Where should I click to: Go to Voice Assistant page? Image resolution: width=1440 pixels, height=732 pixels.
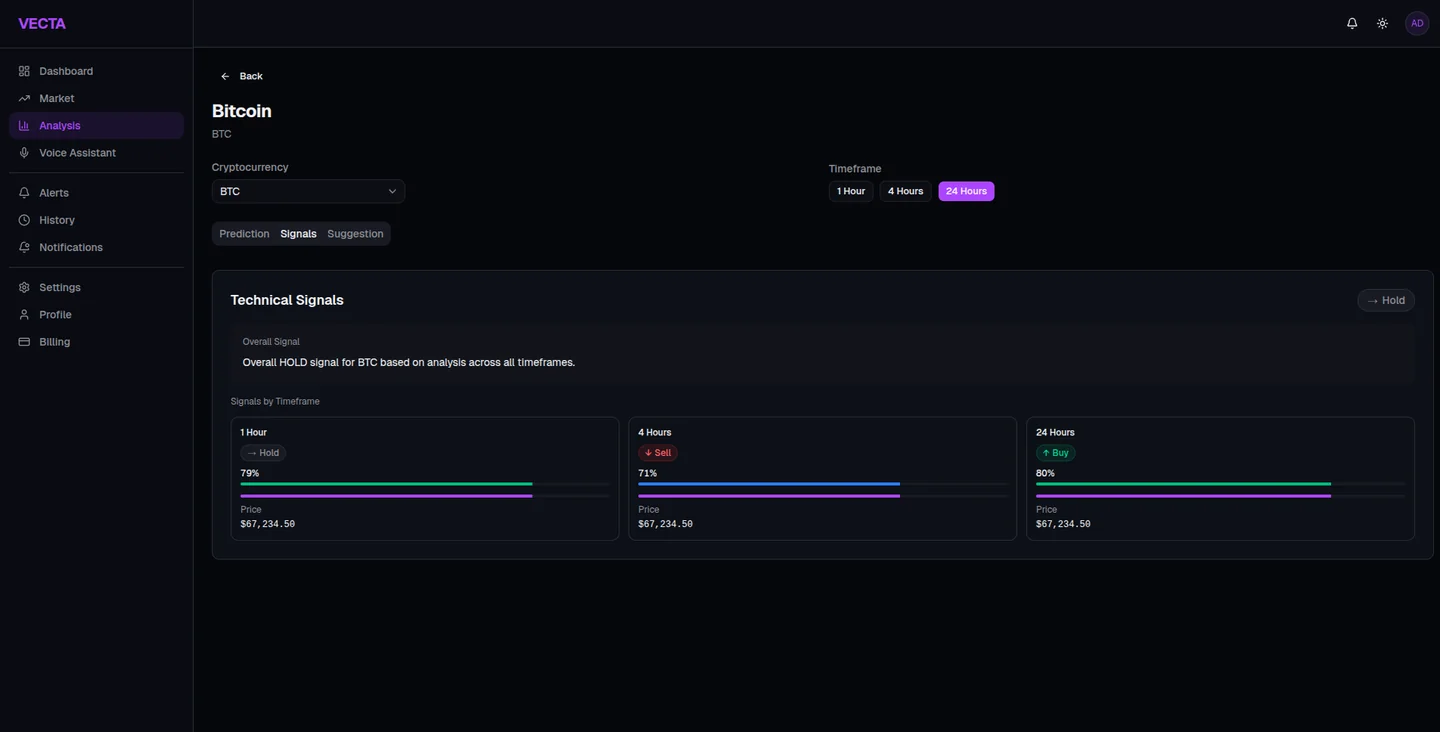(x=96, y=153)
